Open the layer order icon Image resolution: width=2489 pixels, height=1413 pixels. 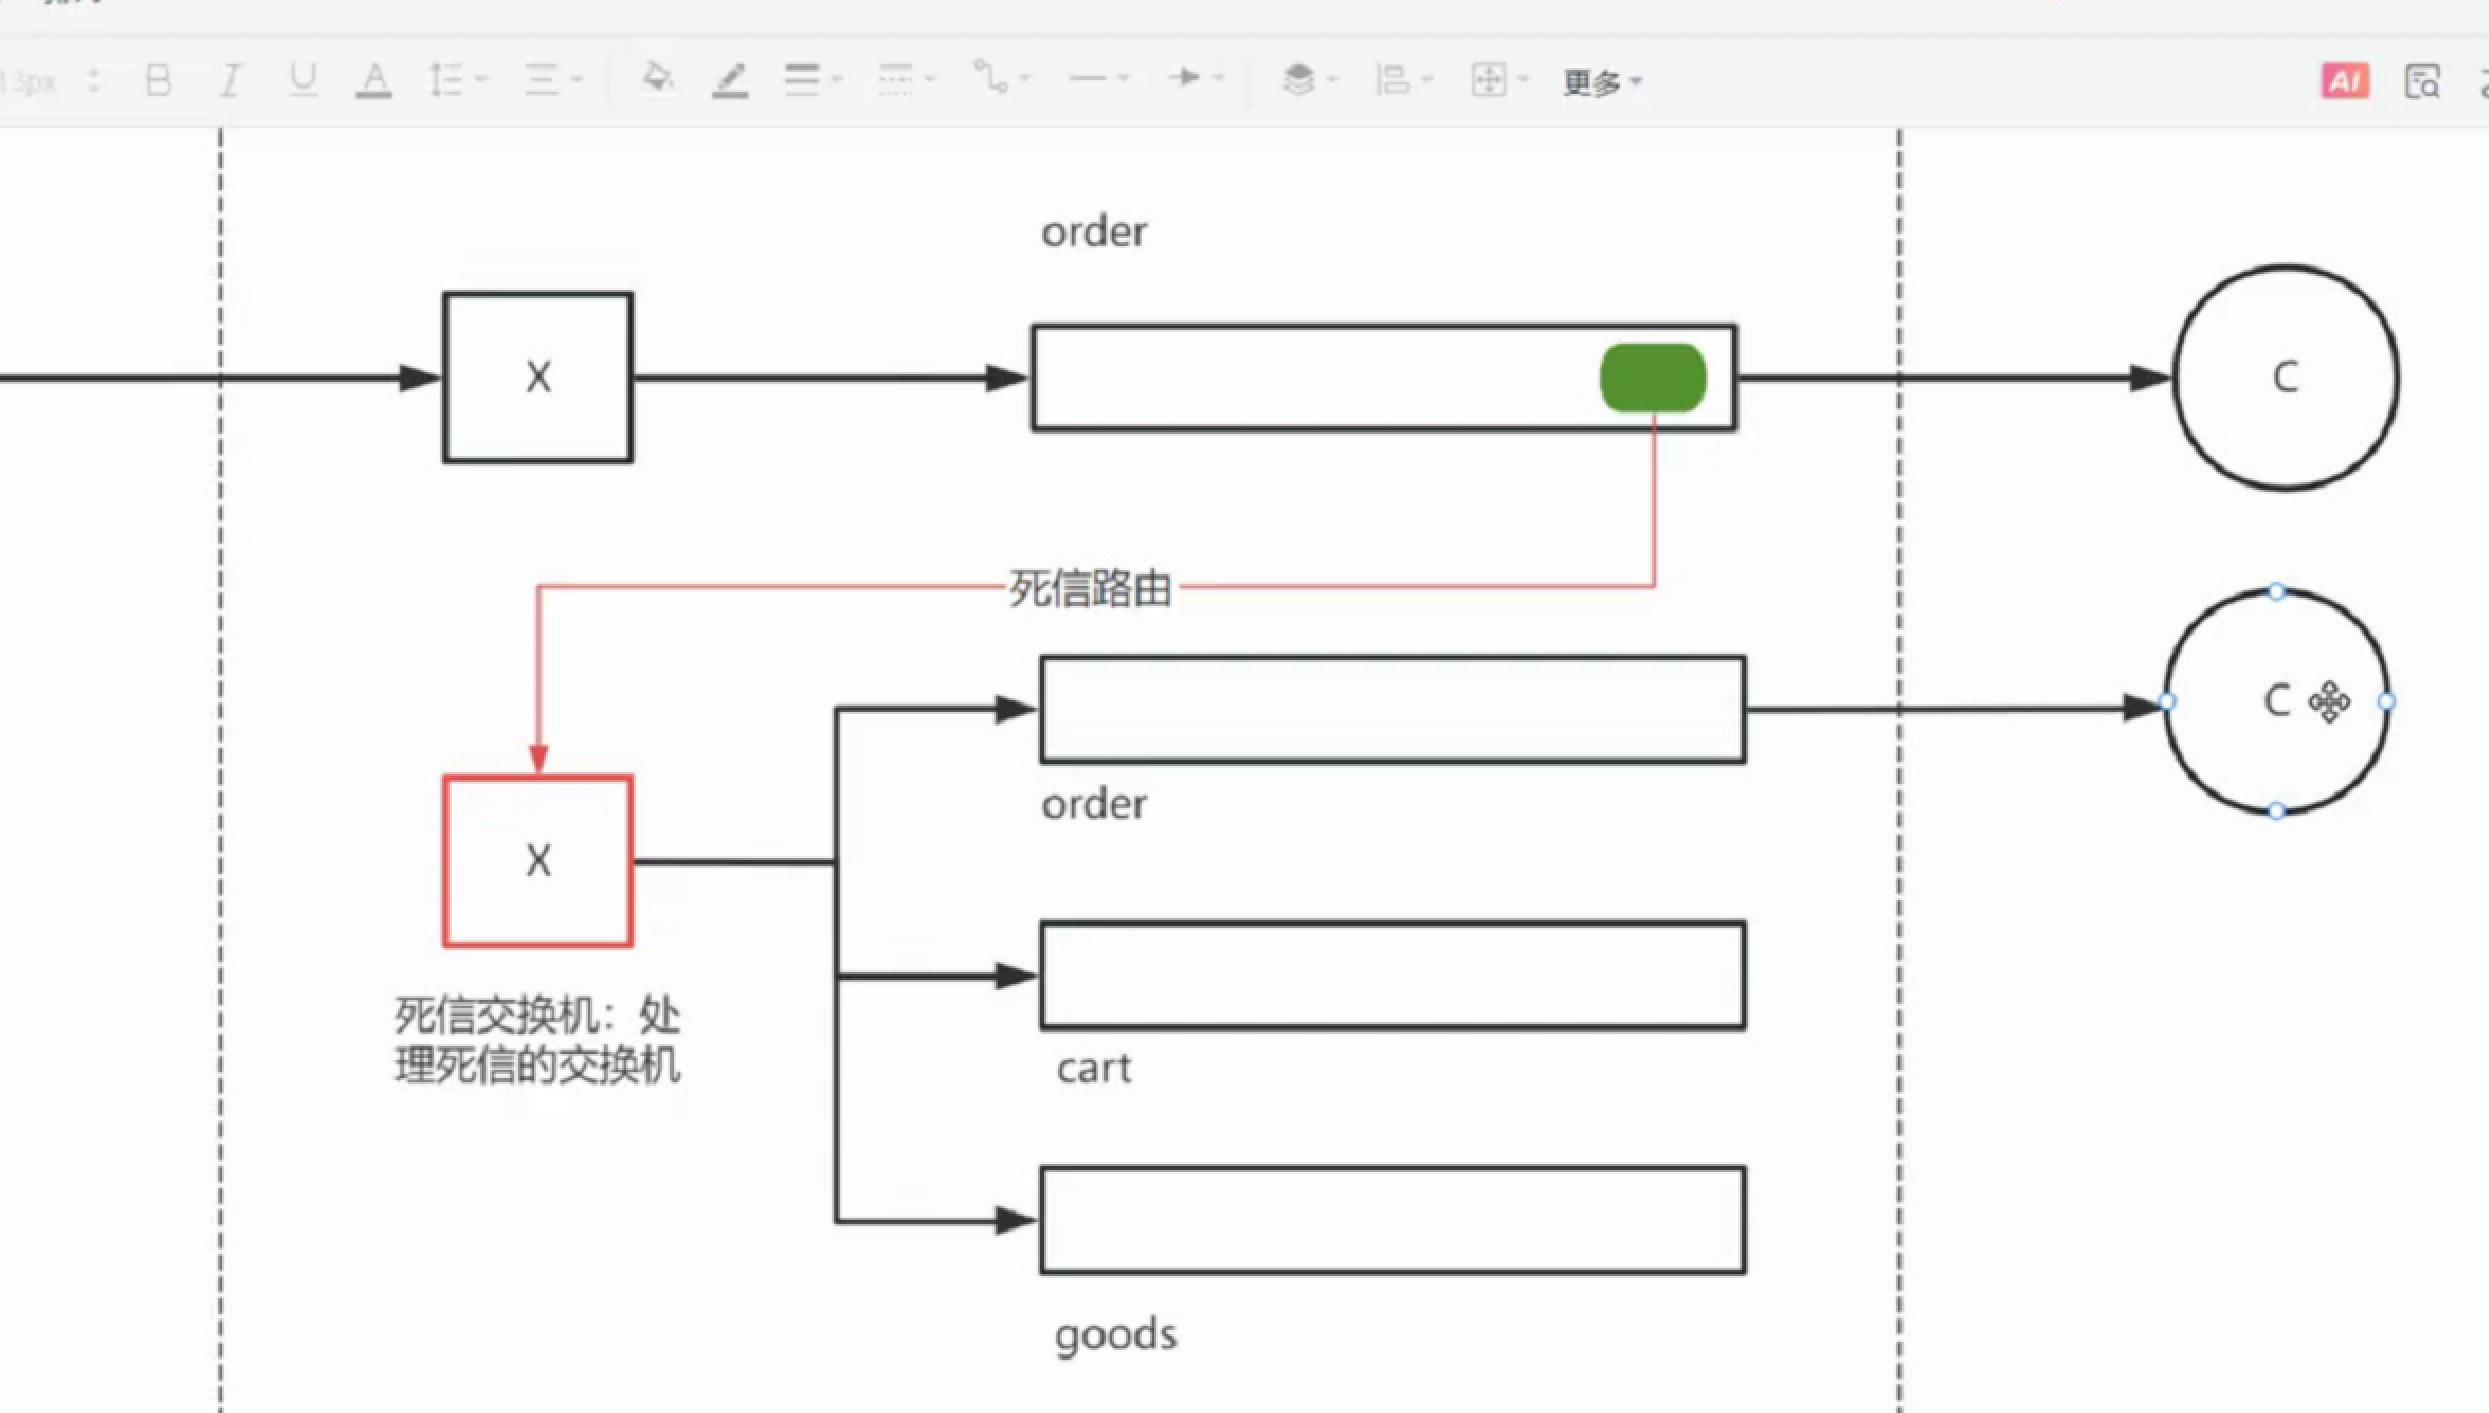tap(1299, 79)
